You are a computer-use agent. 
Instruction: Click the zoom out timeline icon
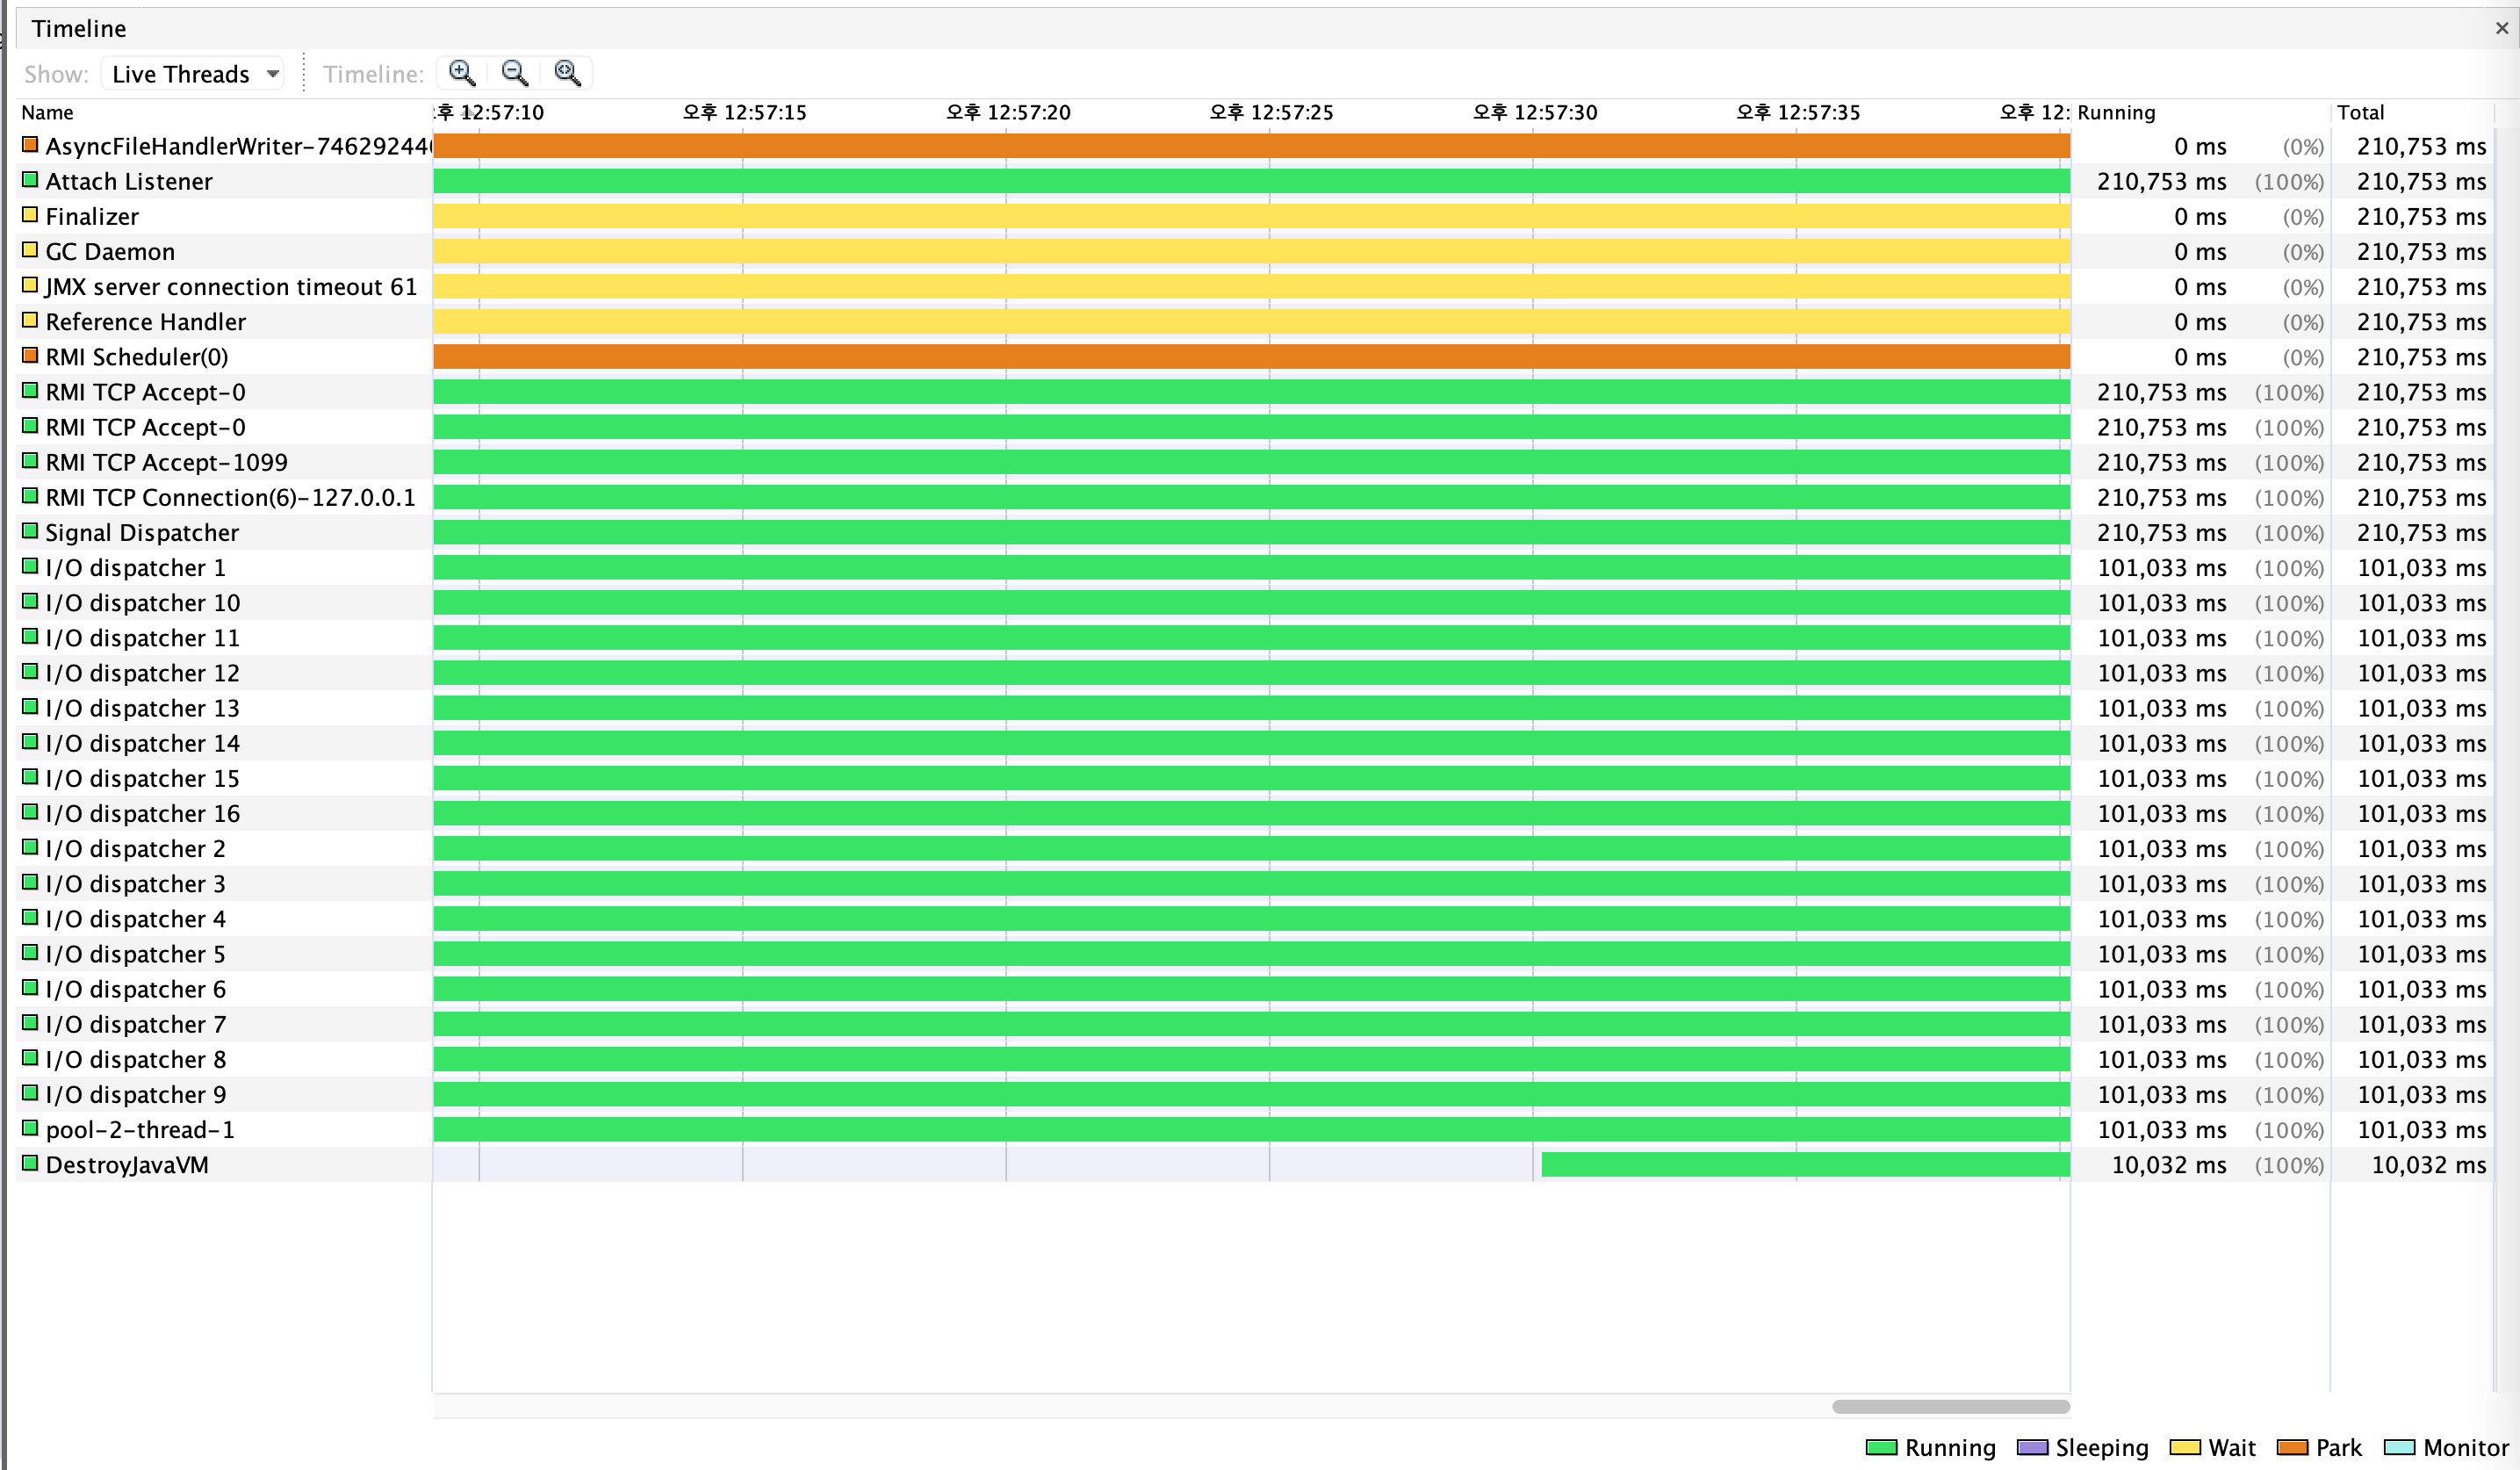tap(515, 73)
